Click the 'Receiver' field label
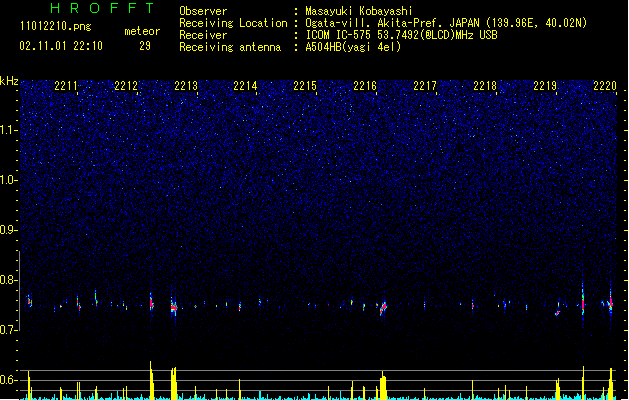 pos(203,35)
